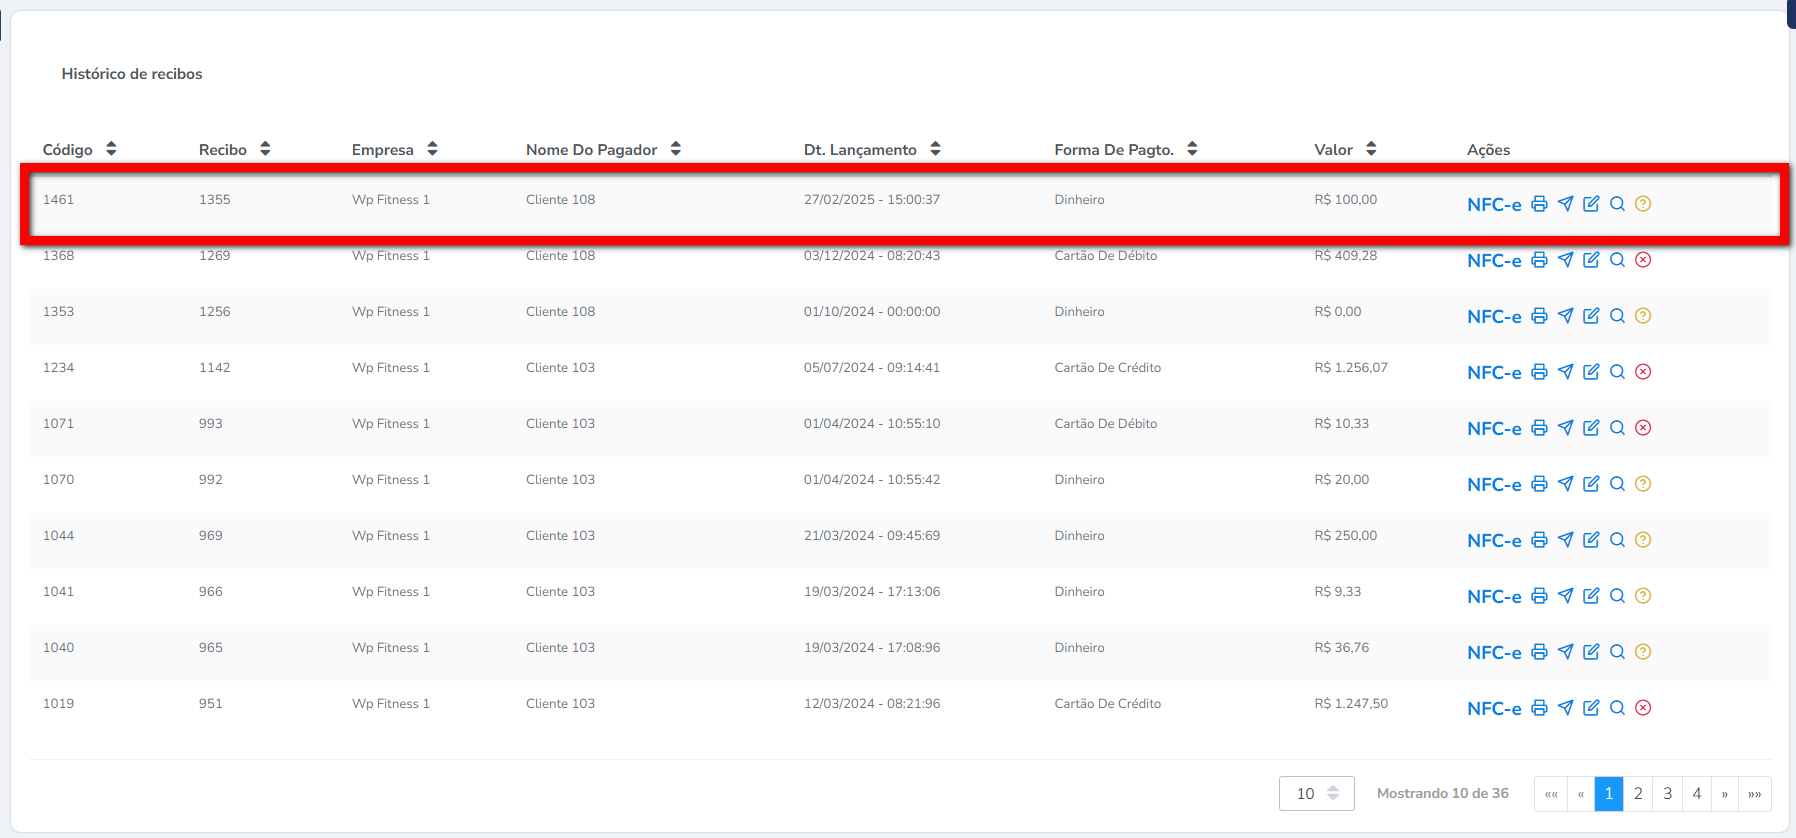Go to page 2 of receipts
Image resolution: width=1796 pixels, height=838 pixels.
[x=1638, y=794]
